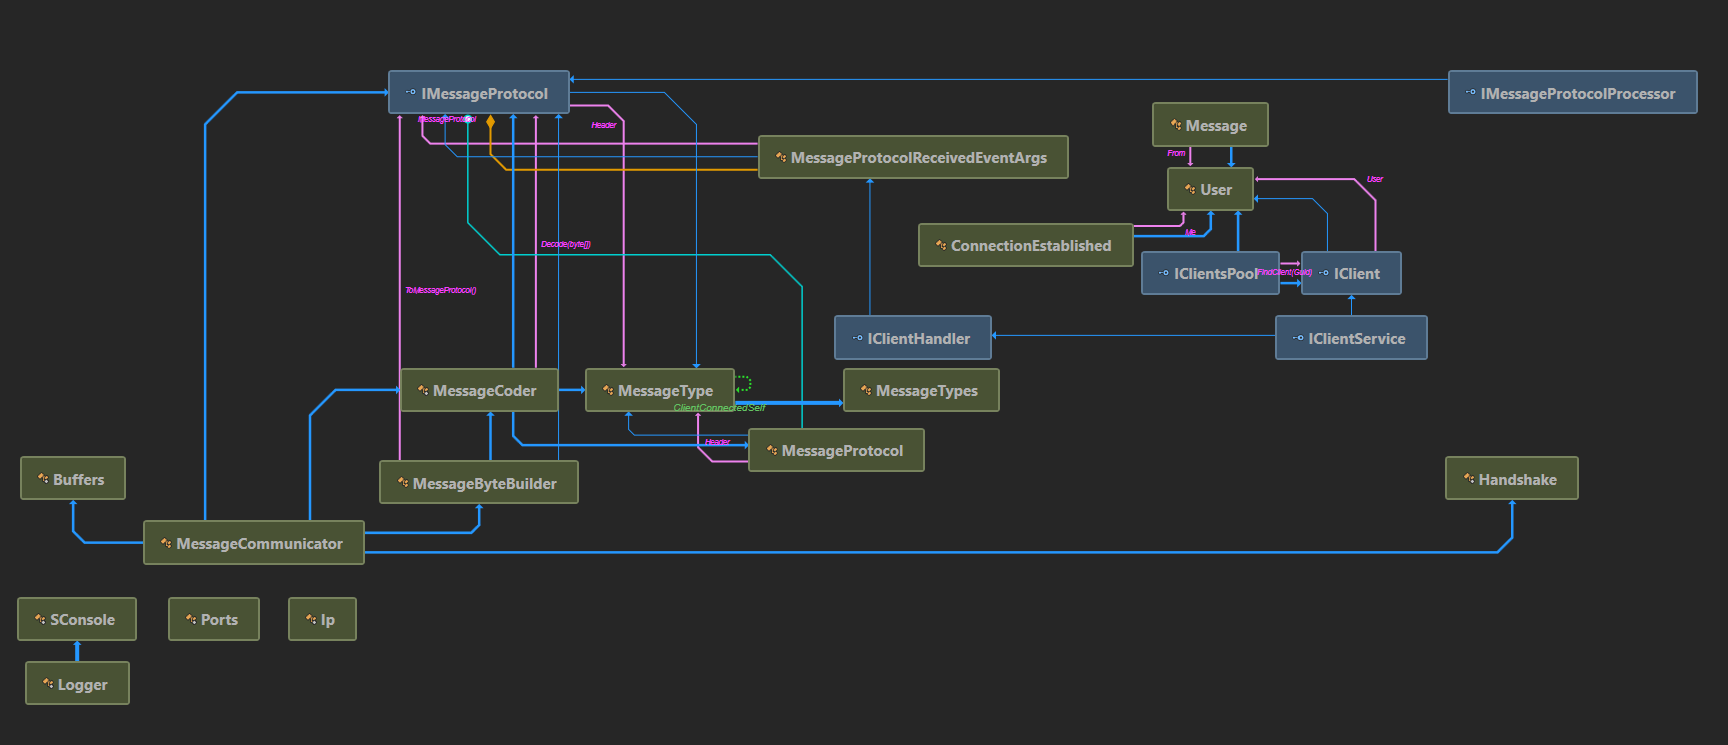Viewport: 1728px width, 745px height.
Task: Click the MessageProtocol class icon
Action: point(771,450)
